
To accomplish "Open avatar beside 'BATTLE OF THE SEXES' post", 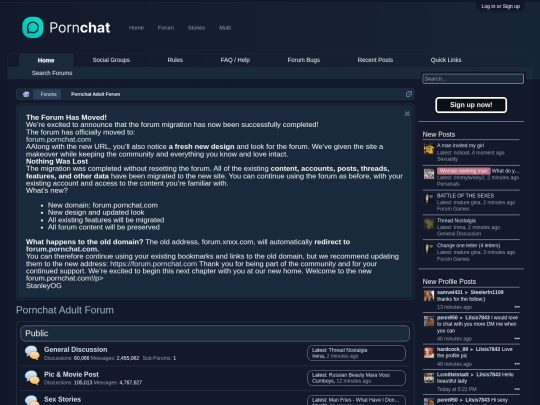I will 429,199.
